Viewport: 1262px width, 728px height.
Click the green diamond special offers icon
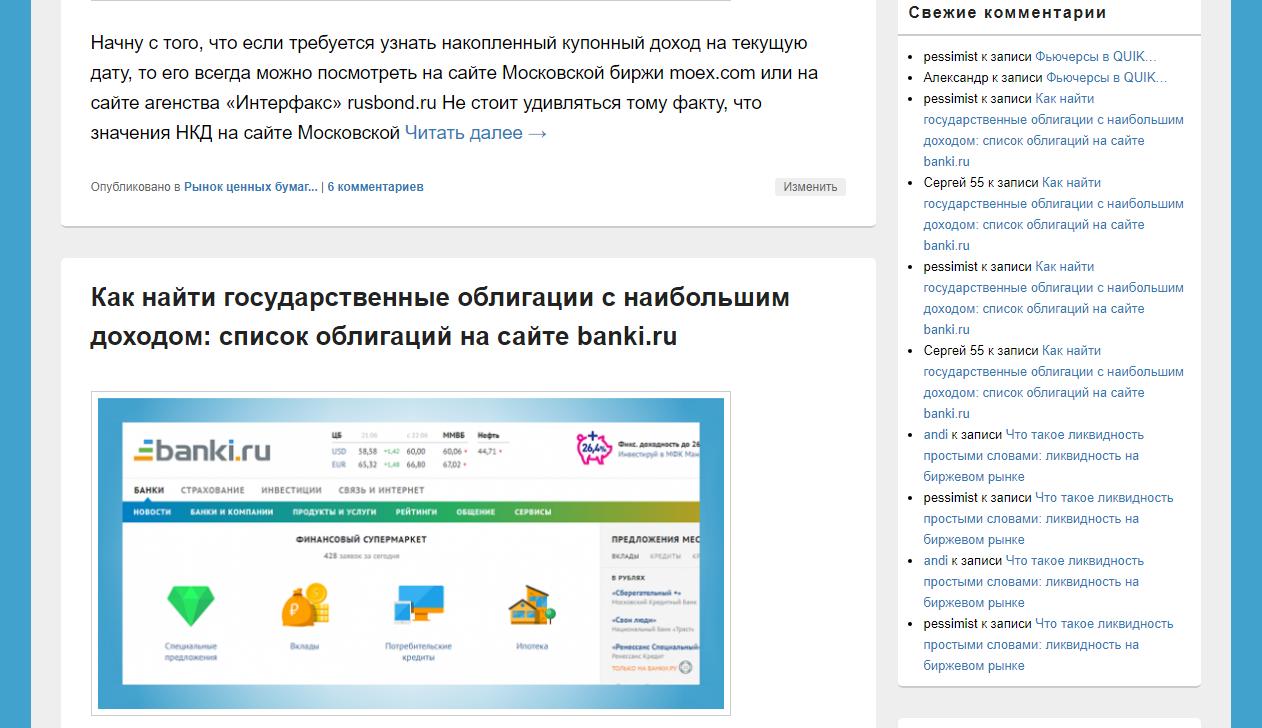(x=190, y=606)
